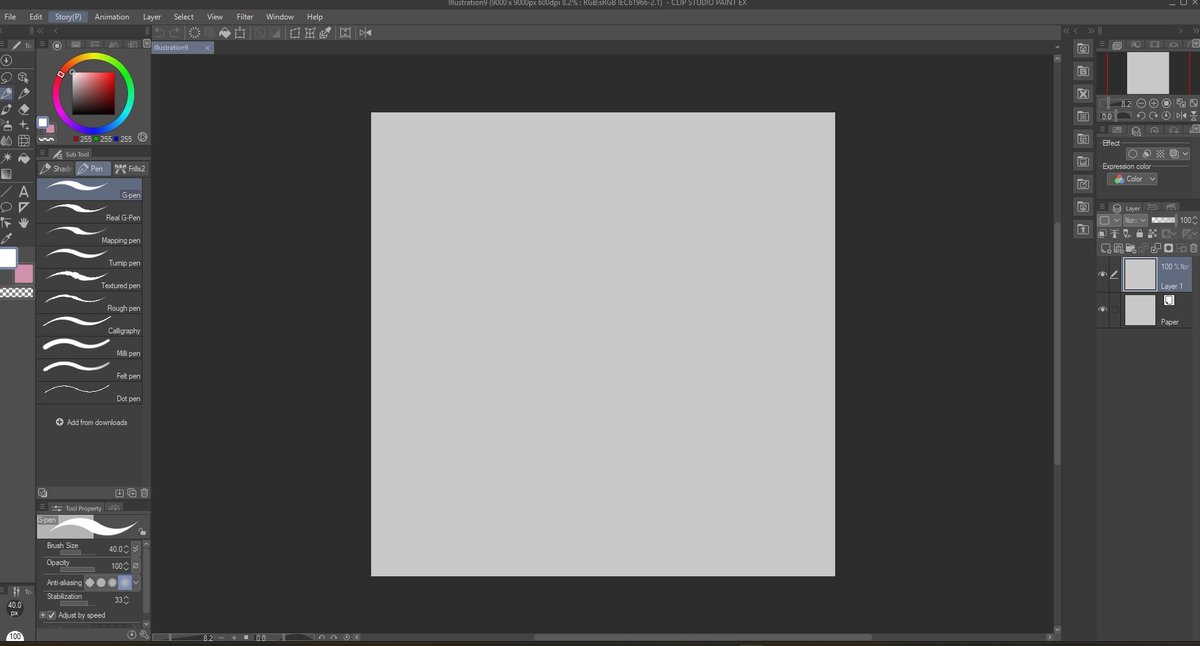This screenshot has height=646, width=1200.
Task: Select the Calligraphy sub tool
Action: 90,323
